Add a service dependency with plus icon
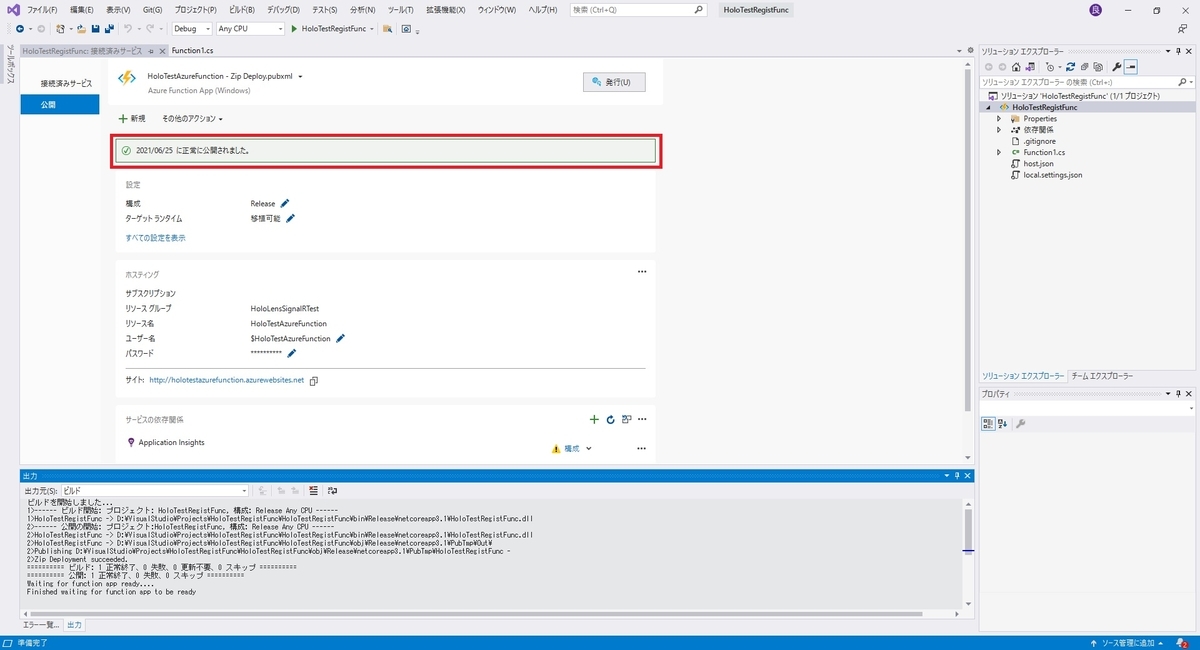 pos(594,419)
